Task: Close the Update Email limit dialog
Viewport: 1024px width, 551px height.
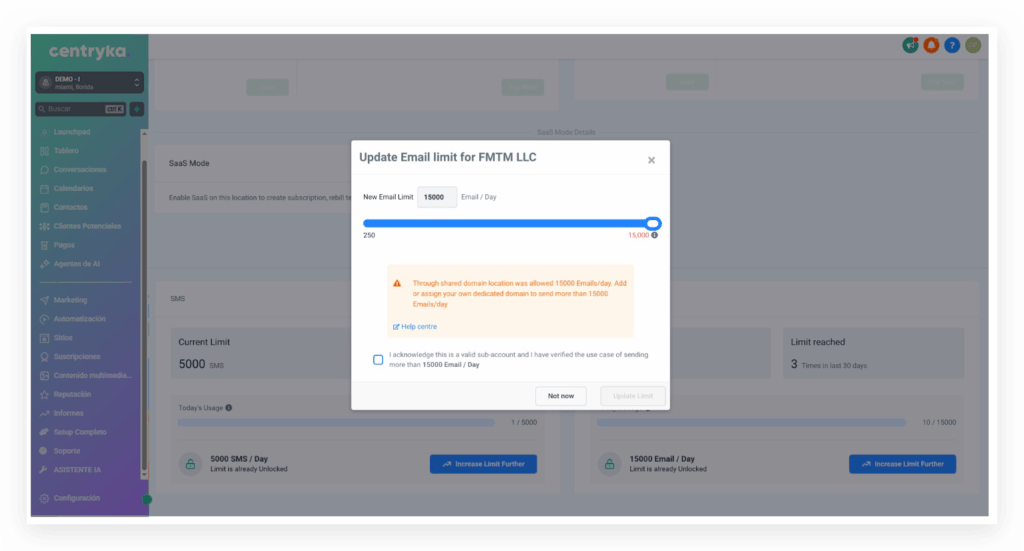Action: [651, 160]
